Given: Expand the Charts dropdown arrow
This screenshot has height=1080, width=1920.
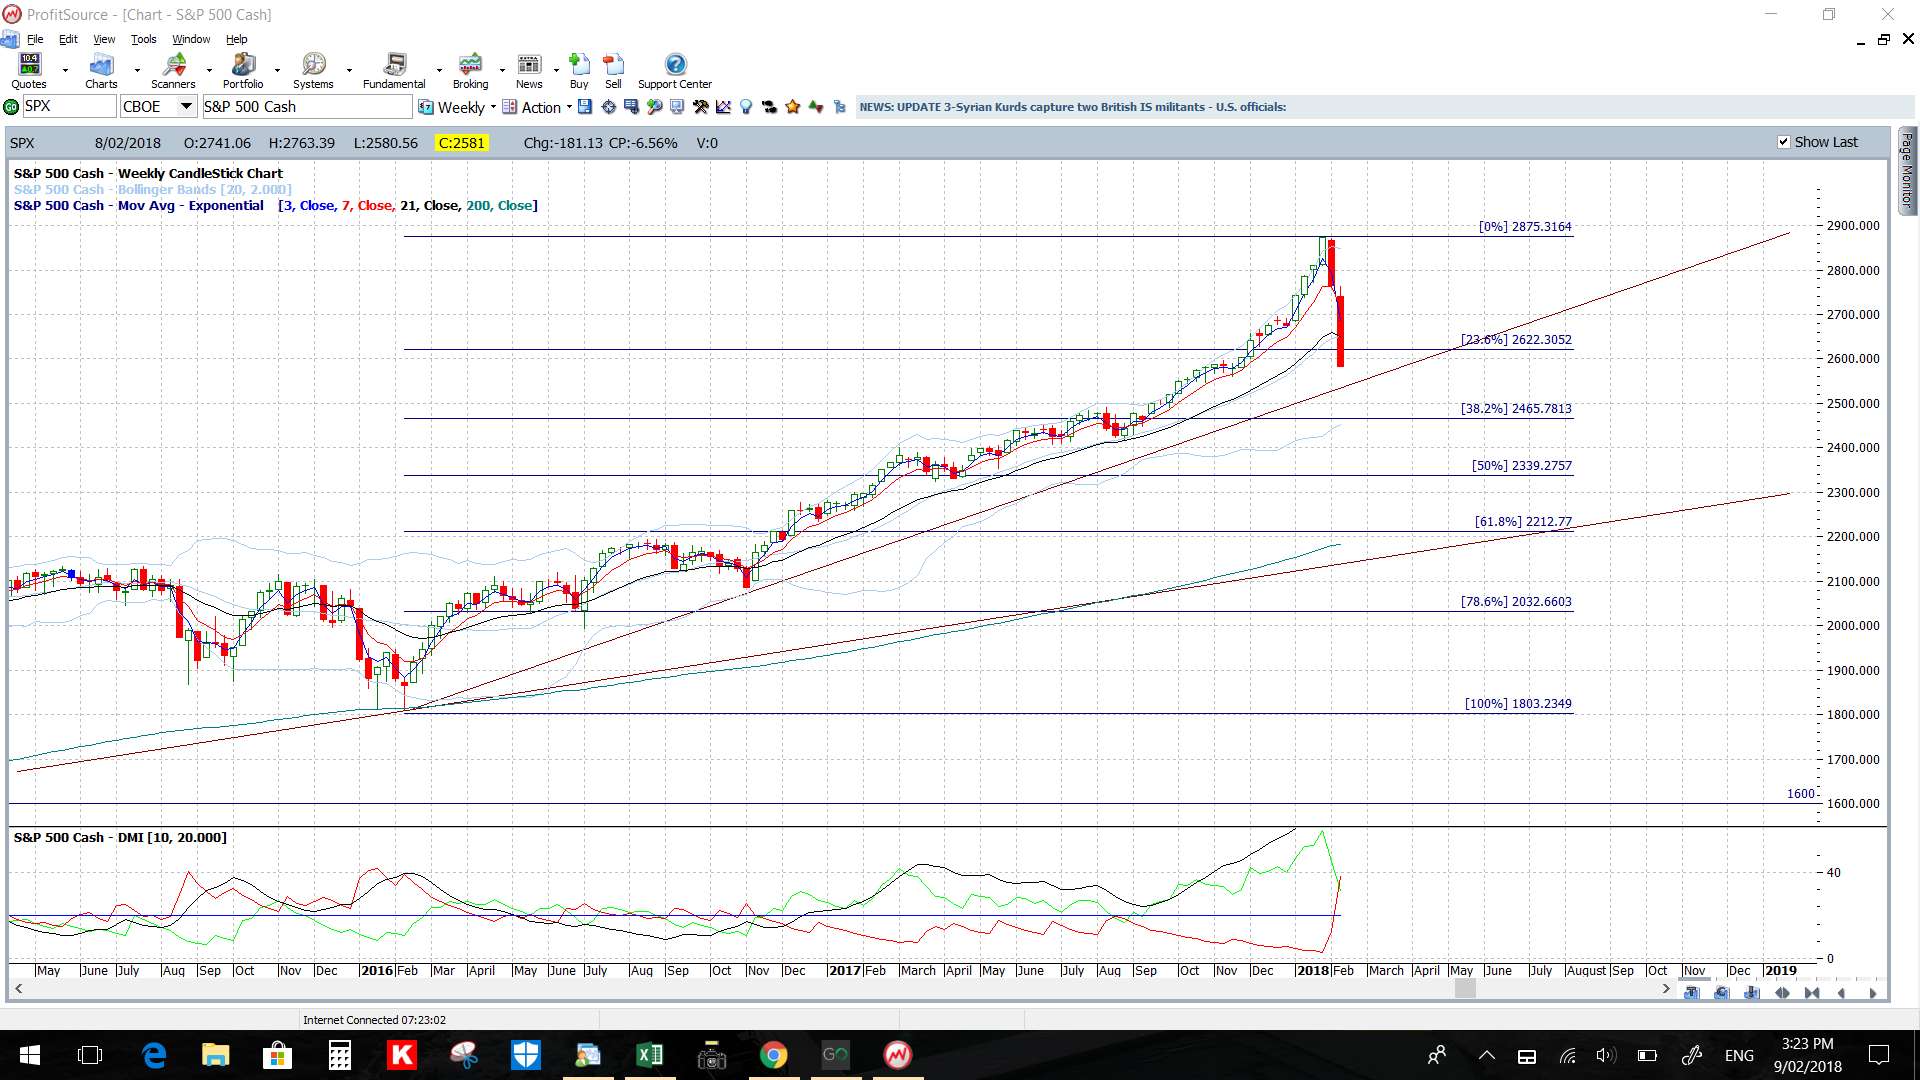Looking at the screenshot, I should (137, 70).
